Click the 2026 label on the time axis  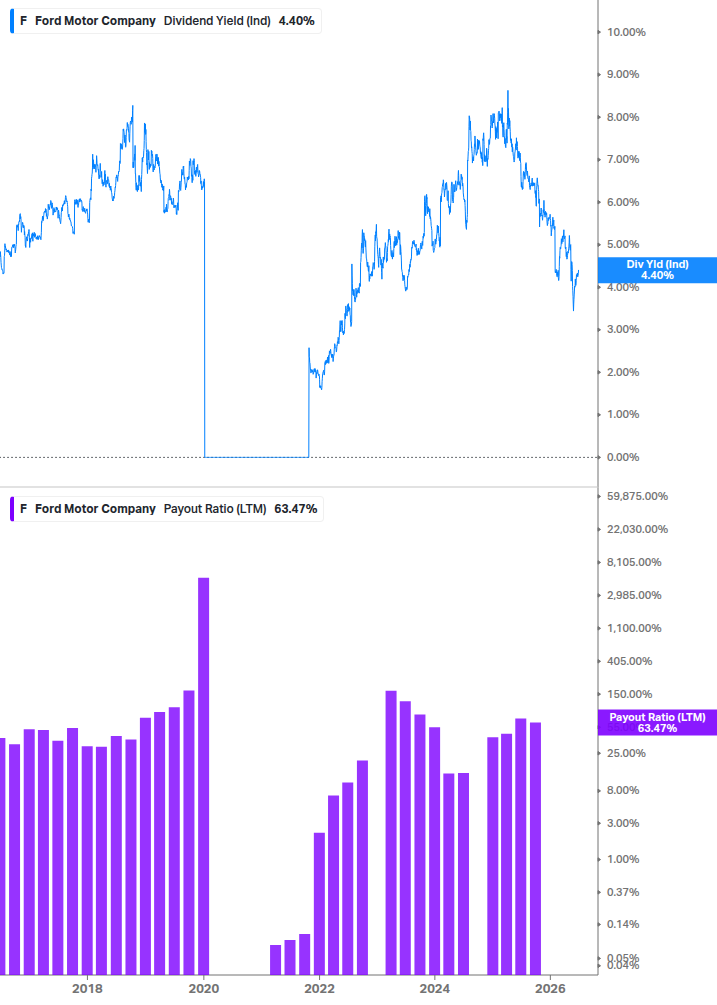point(550,988)
